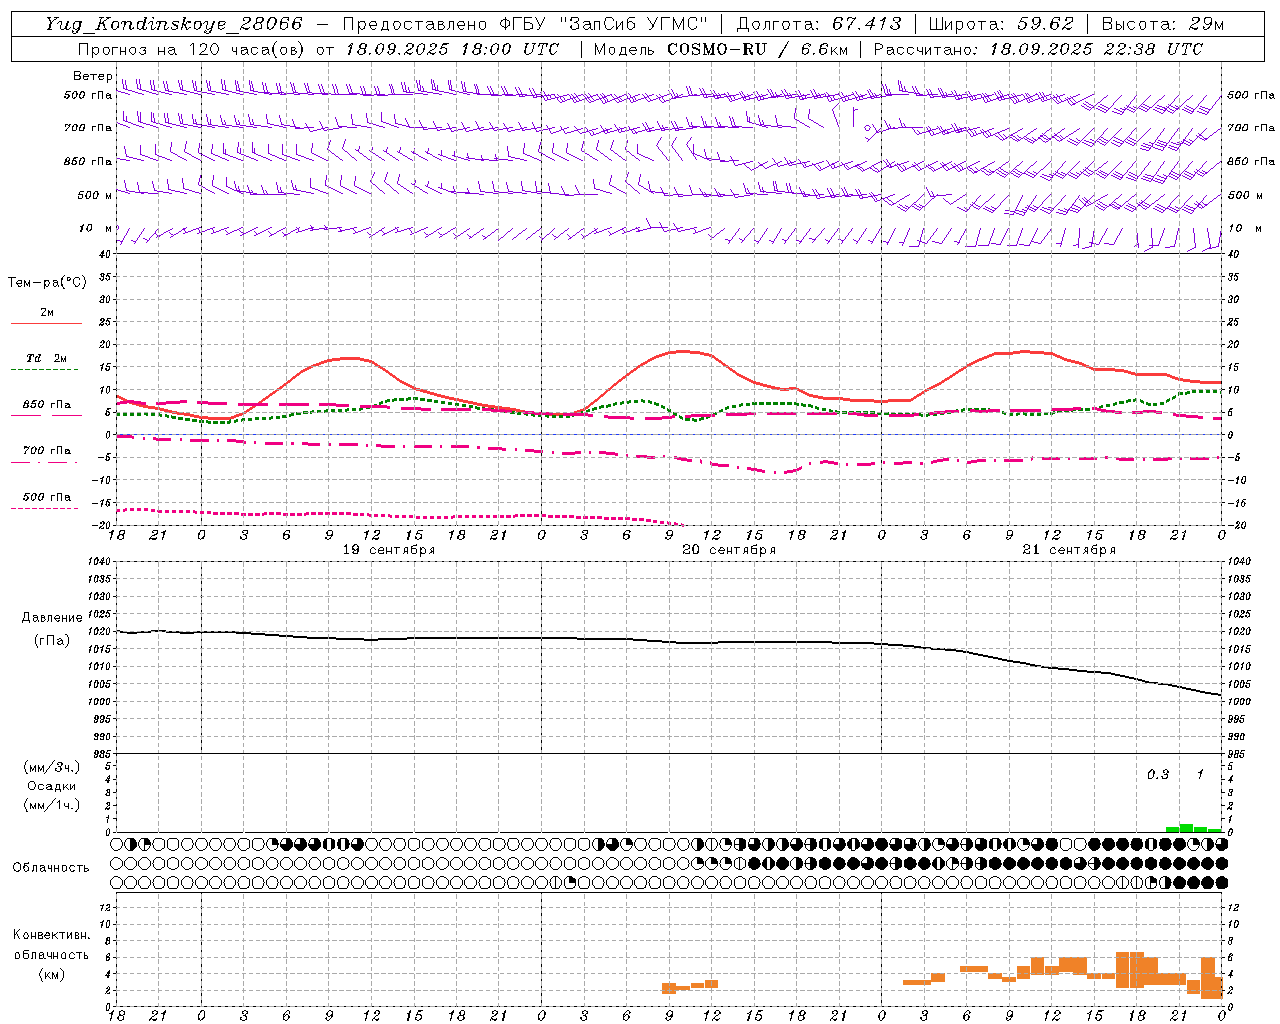Click the '10 м' wind level label on left axis
The height and width of the screenshot is (1024, 1280).
point(95,229)
